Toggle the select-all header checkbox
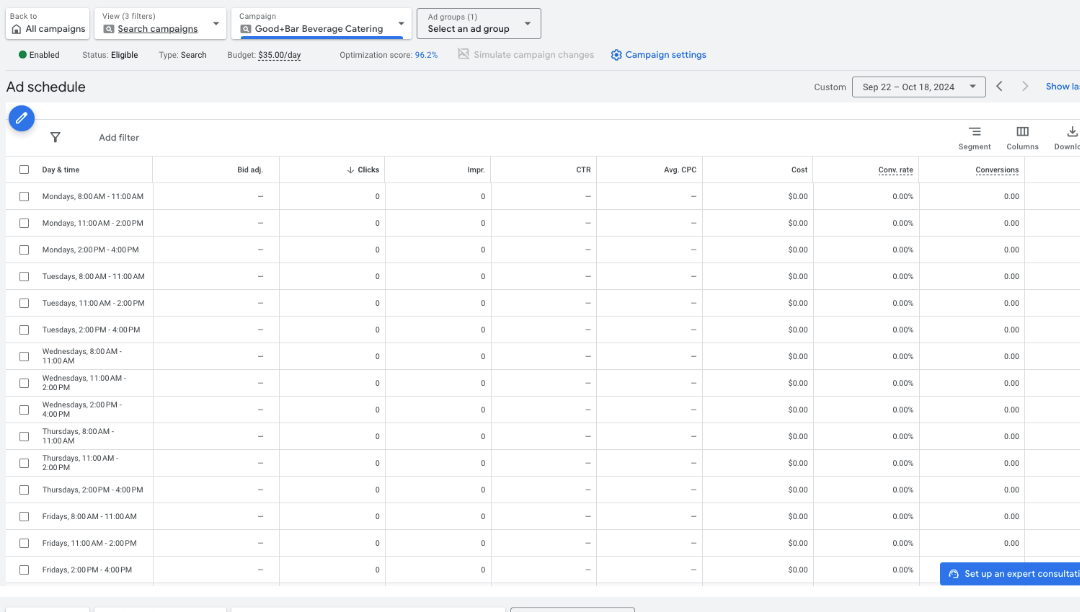The height and width of the screenshot is (612, 1080). coord(24,170)
